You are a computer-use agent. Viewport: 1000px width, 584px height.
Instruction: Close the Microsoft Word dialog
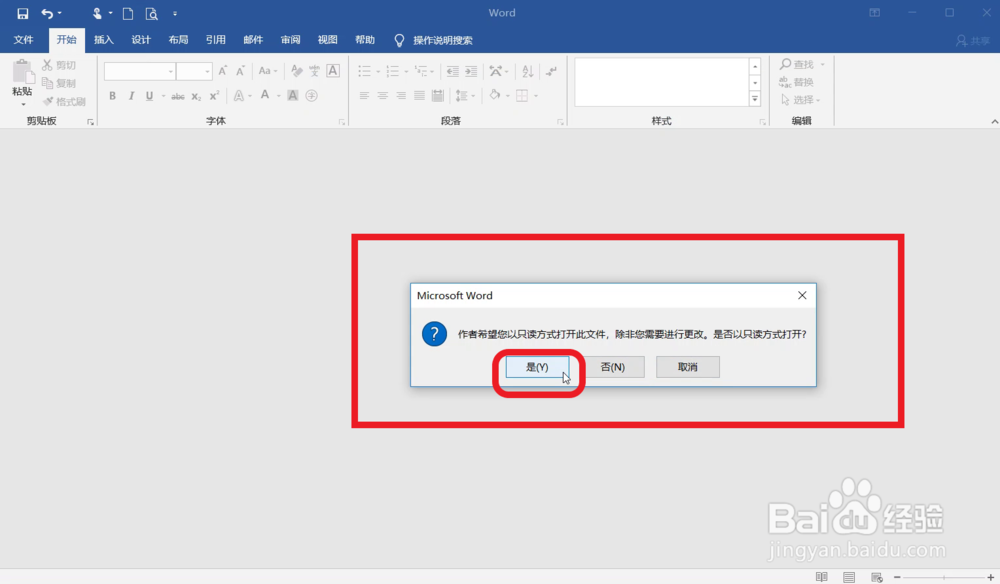point(802,295)
